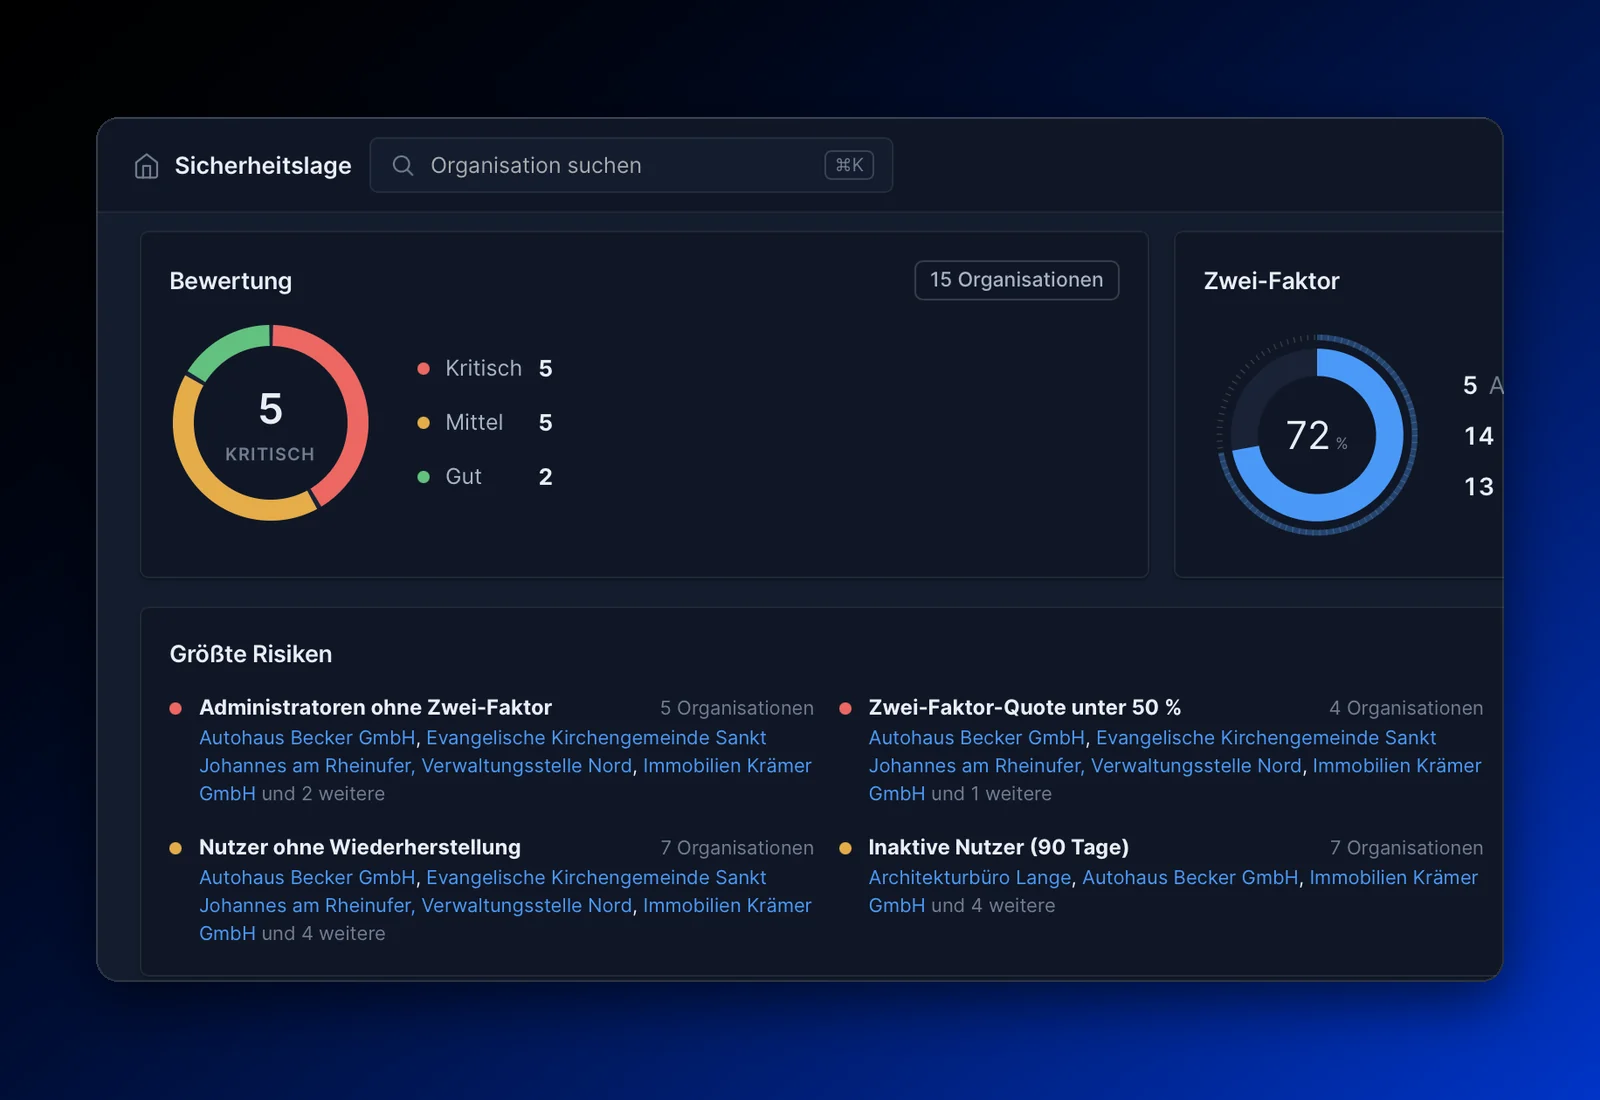Click the home icon beside Sicherheitslage
The image size is (1600, 1100).
(147, 166)
